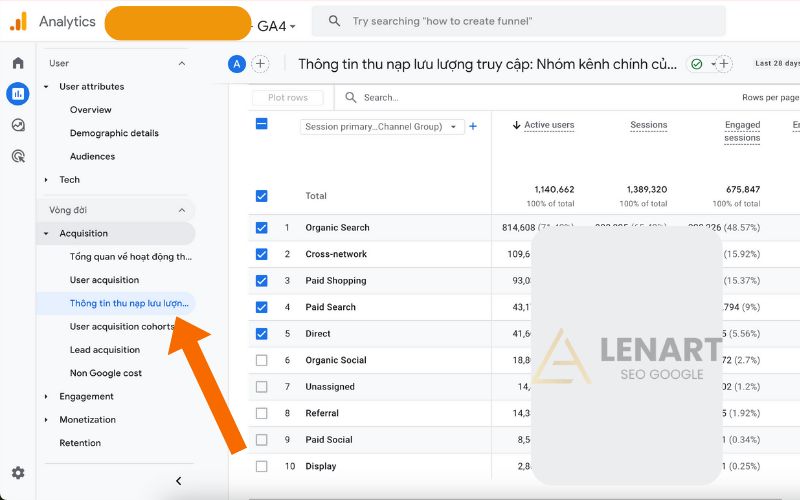The height and width of the screenshot is (500, 800).
Task: Click the top Analytics search bar
Action: [518, 21]
